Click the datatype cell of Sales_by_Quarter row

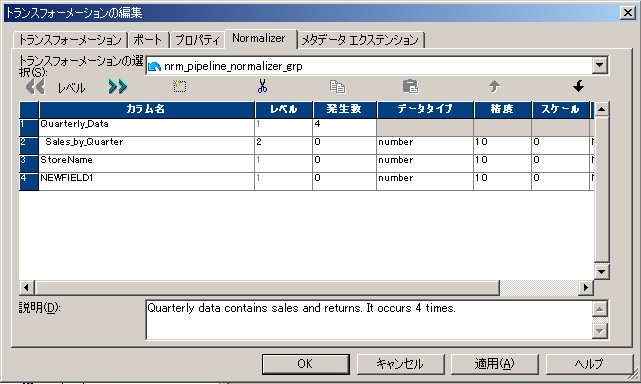425,145
